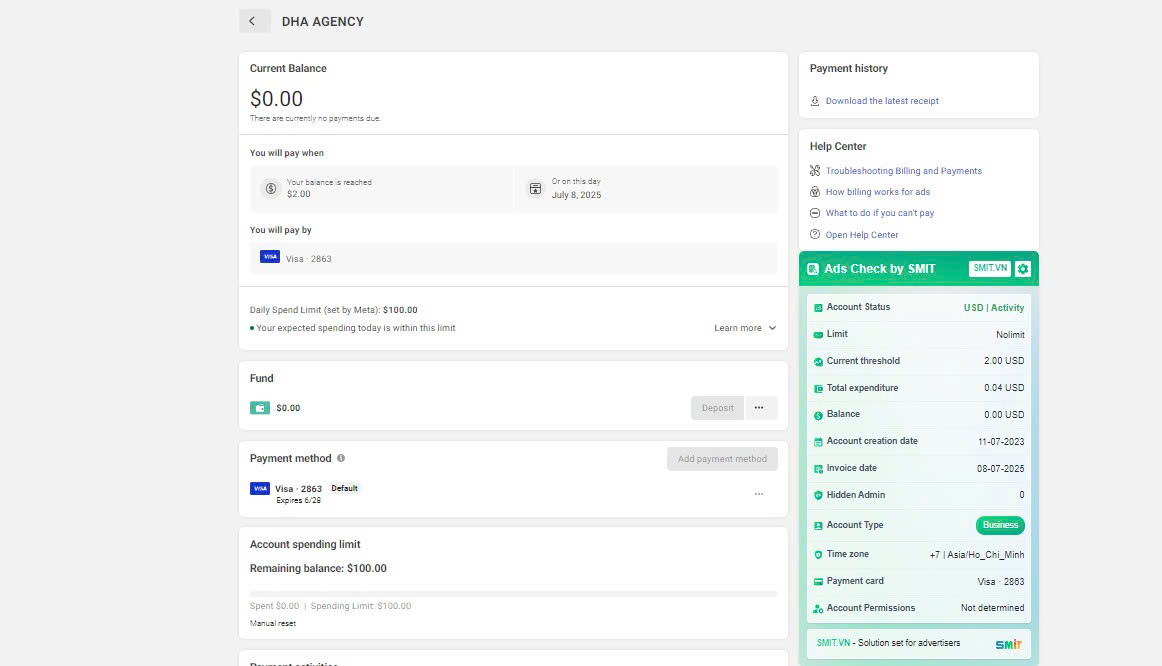The image size is (1162, 666).
Task: Click the SMIT.VN badge in header
Action: point(989,268)
